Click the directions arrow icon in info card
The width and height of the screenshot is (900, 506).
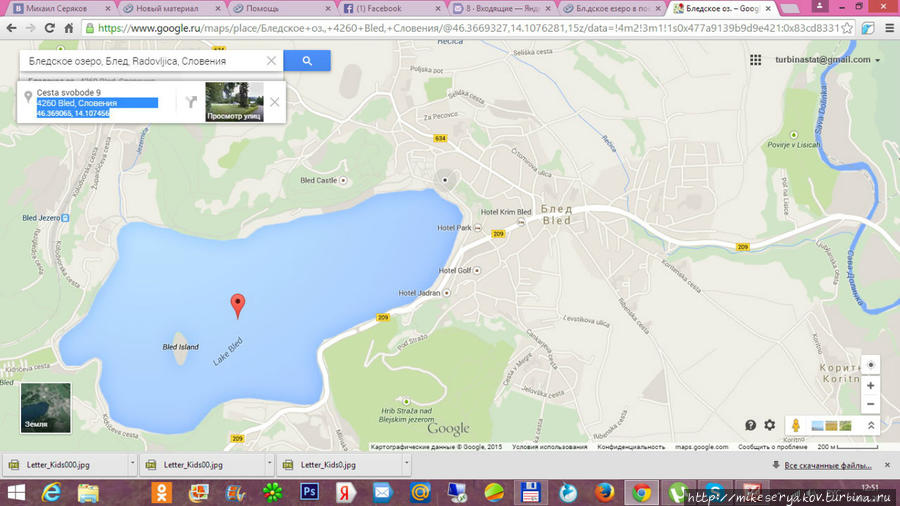coord(190,102)
